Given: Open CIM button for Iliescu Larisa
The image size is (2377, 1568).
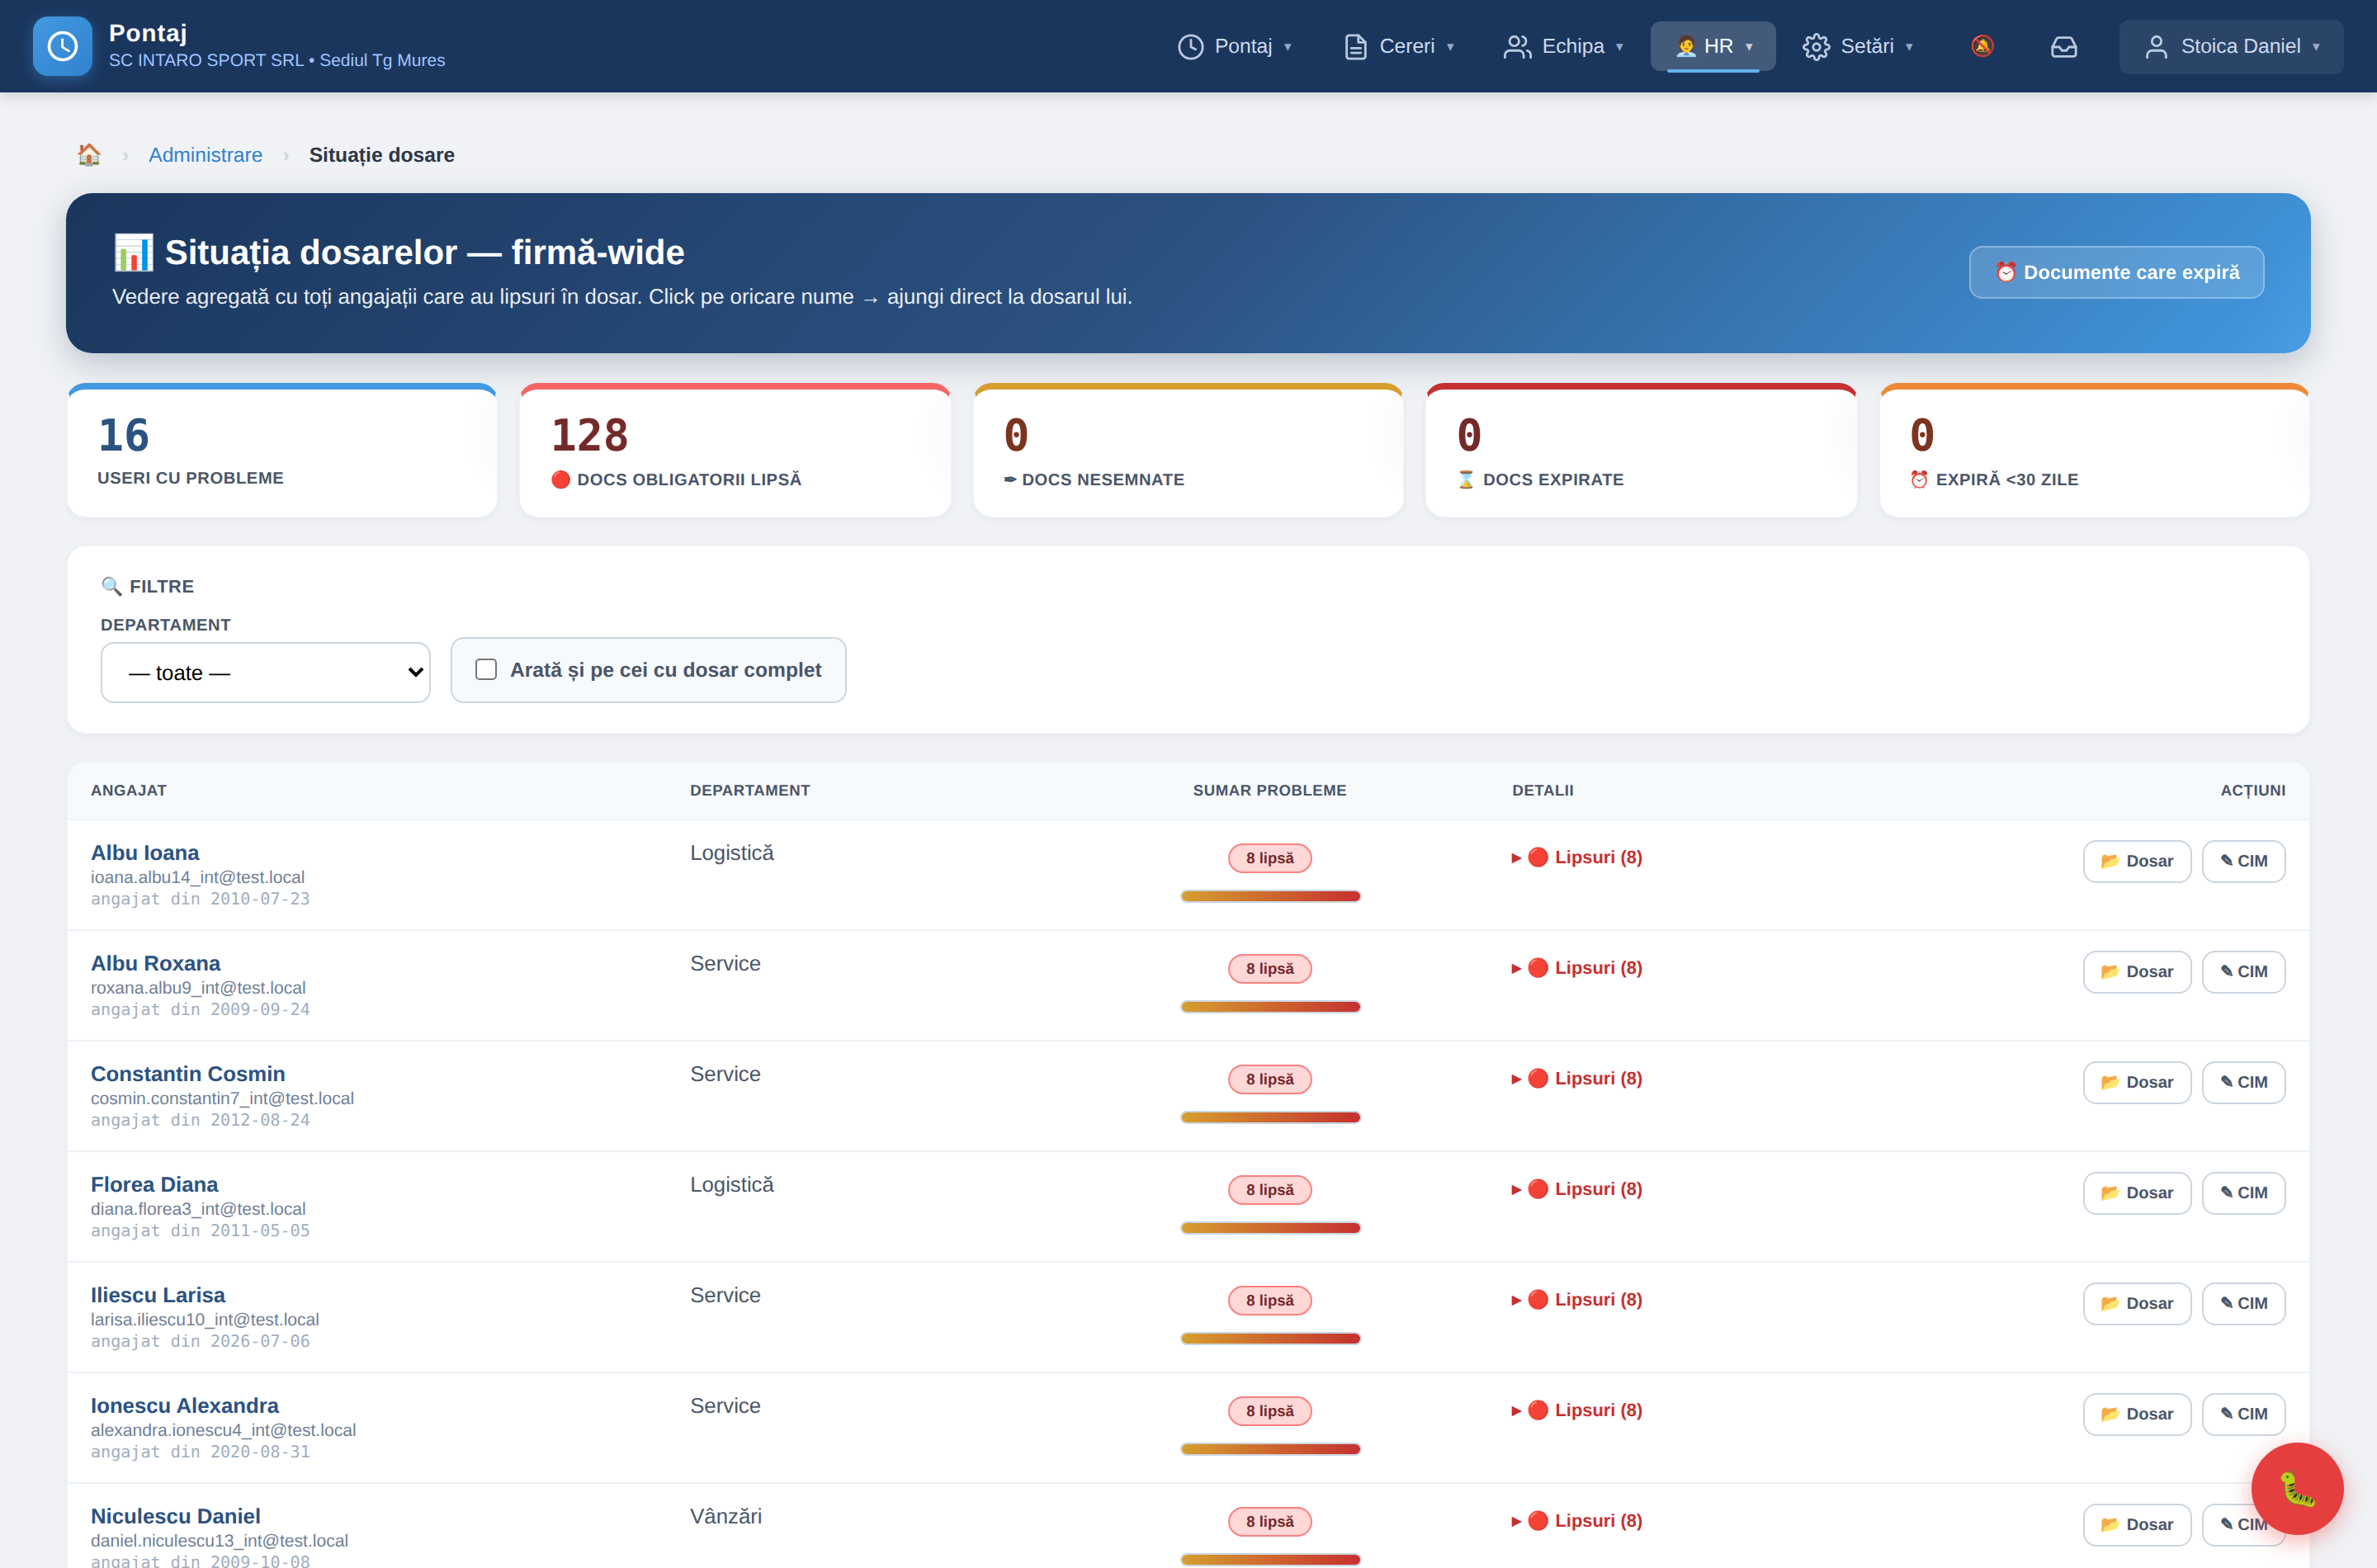Looking at the screenshot, I should [2243, 1303].
